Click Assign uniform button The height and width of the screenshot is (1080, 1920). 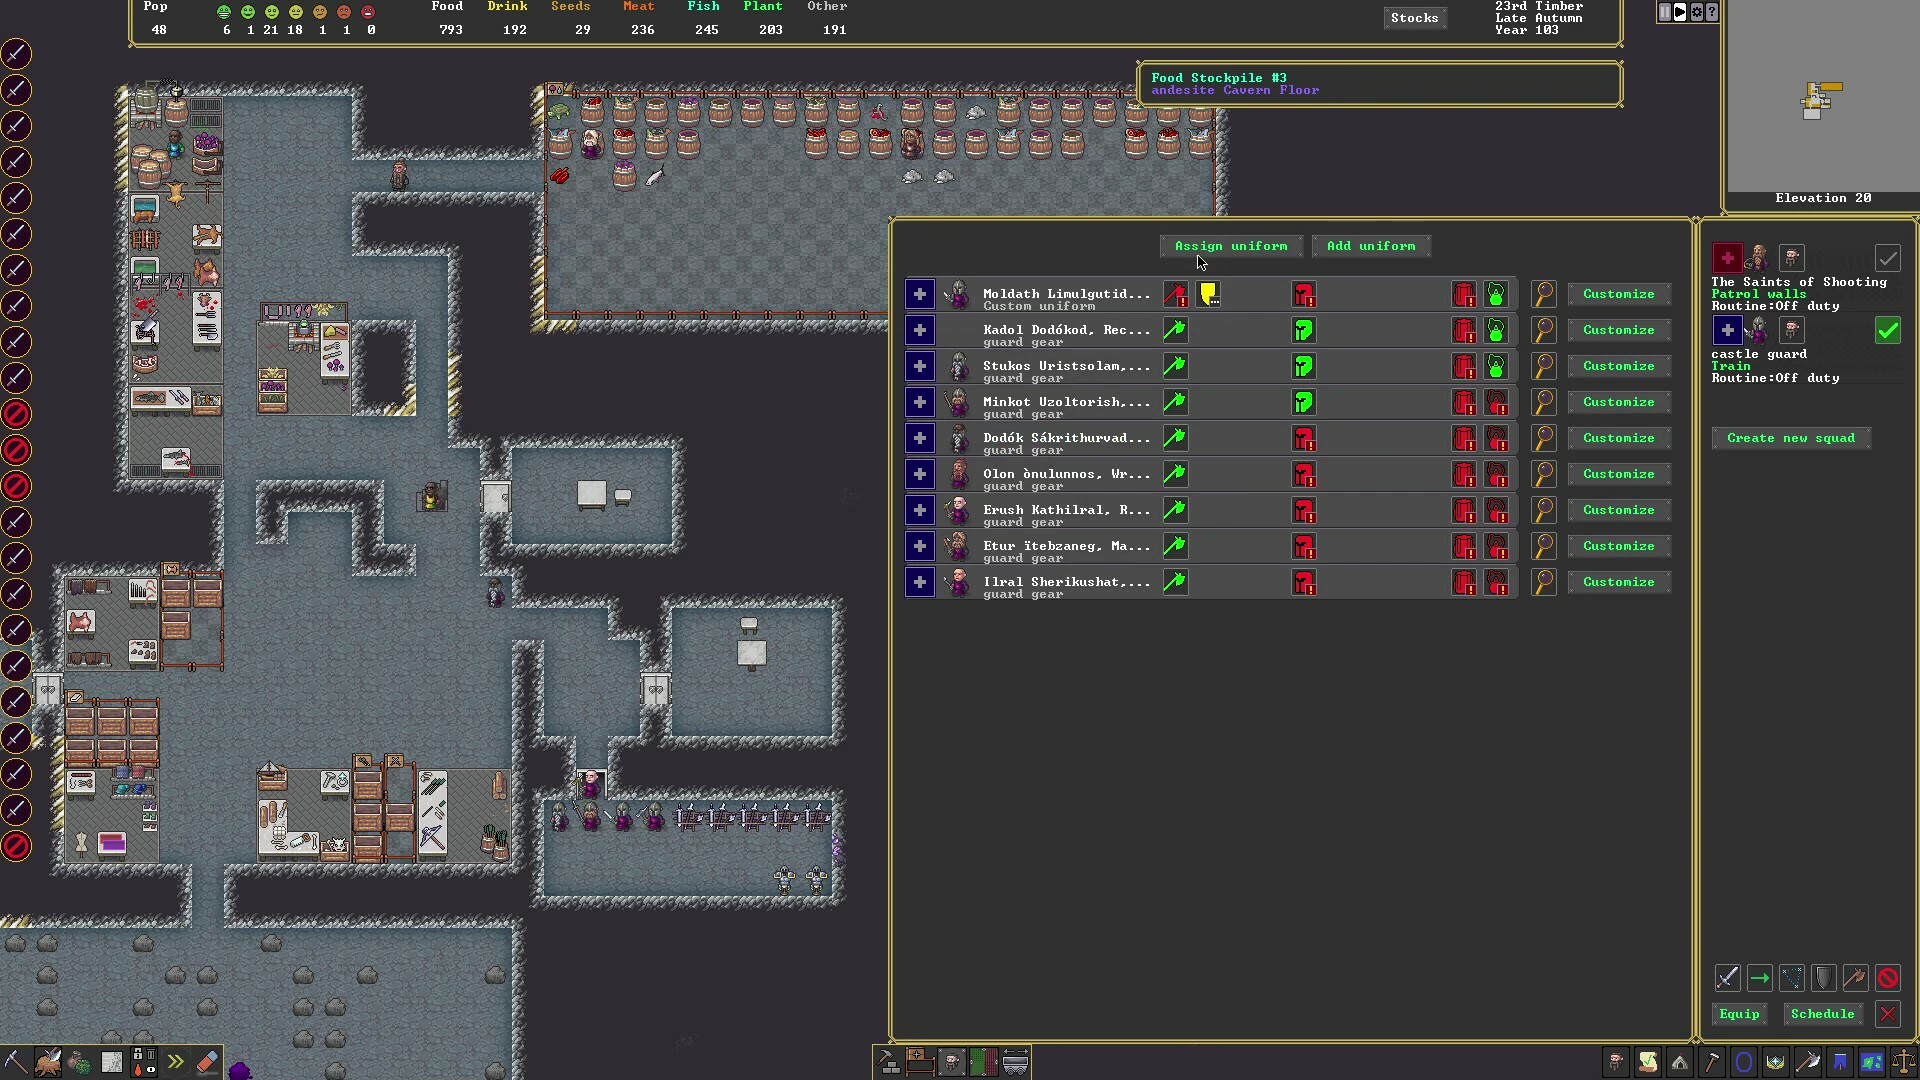[1231, 246]
